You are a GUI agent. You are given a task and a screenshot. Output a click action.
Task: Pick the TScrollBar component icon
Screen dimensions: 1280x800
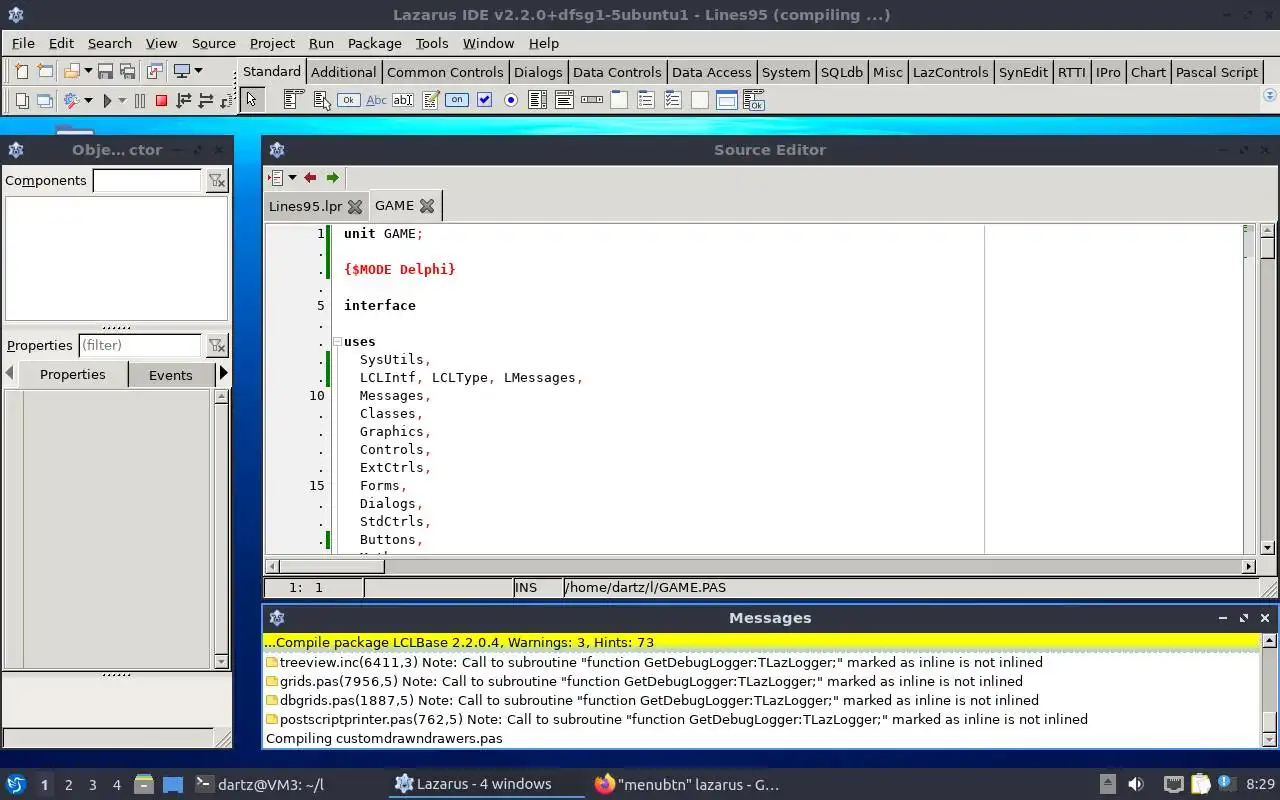[592, 100]
